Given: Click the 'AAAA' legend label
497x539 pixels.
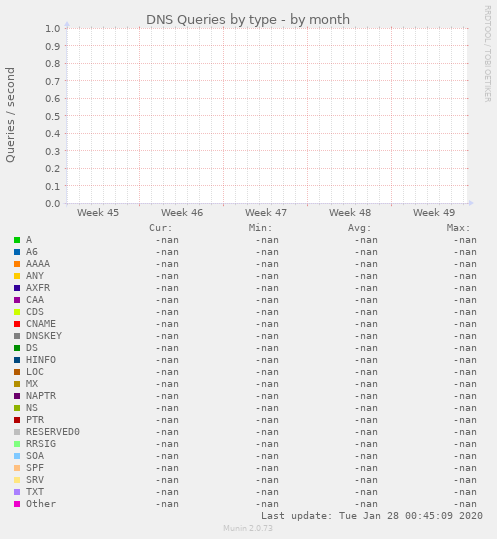Looking at the screenshot, I should pos(38,264).
